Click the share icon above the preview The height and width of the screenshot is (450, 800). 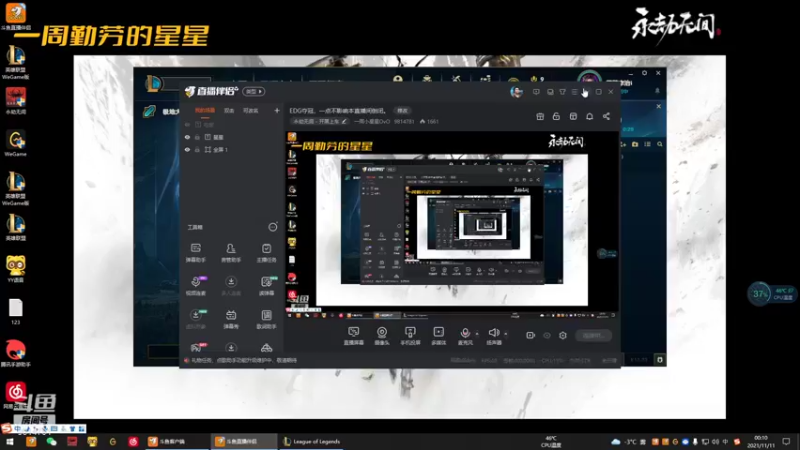pyautogui.click(x=606, y=116)
